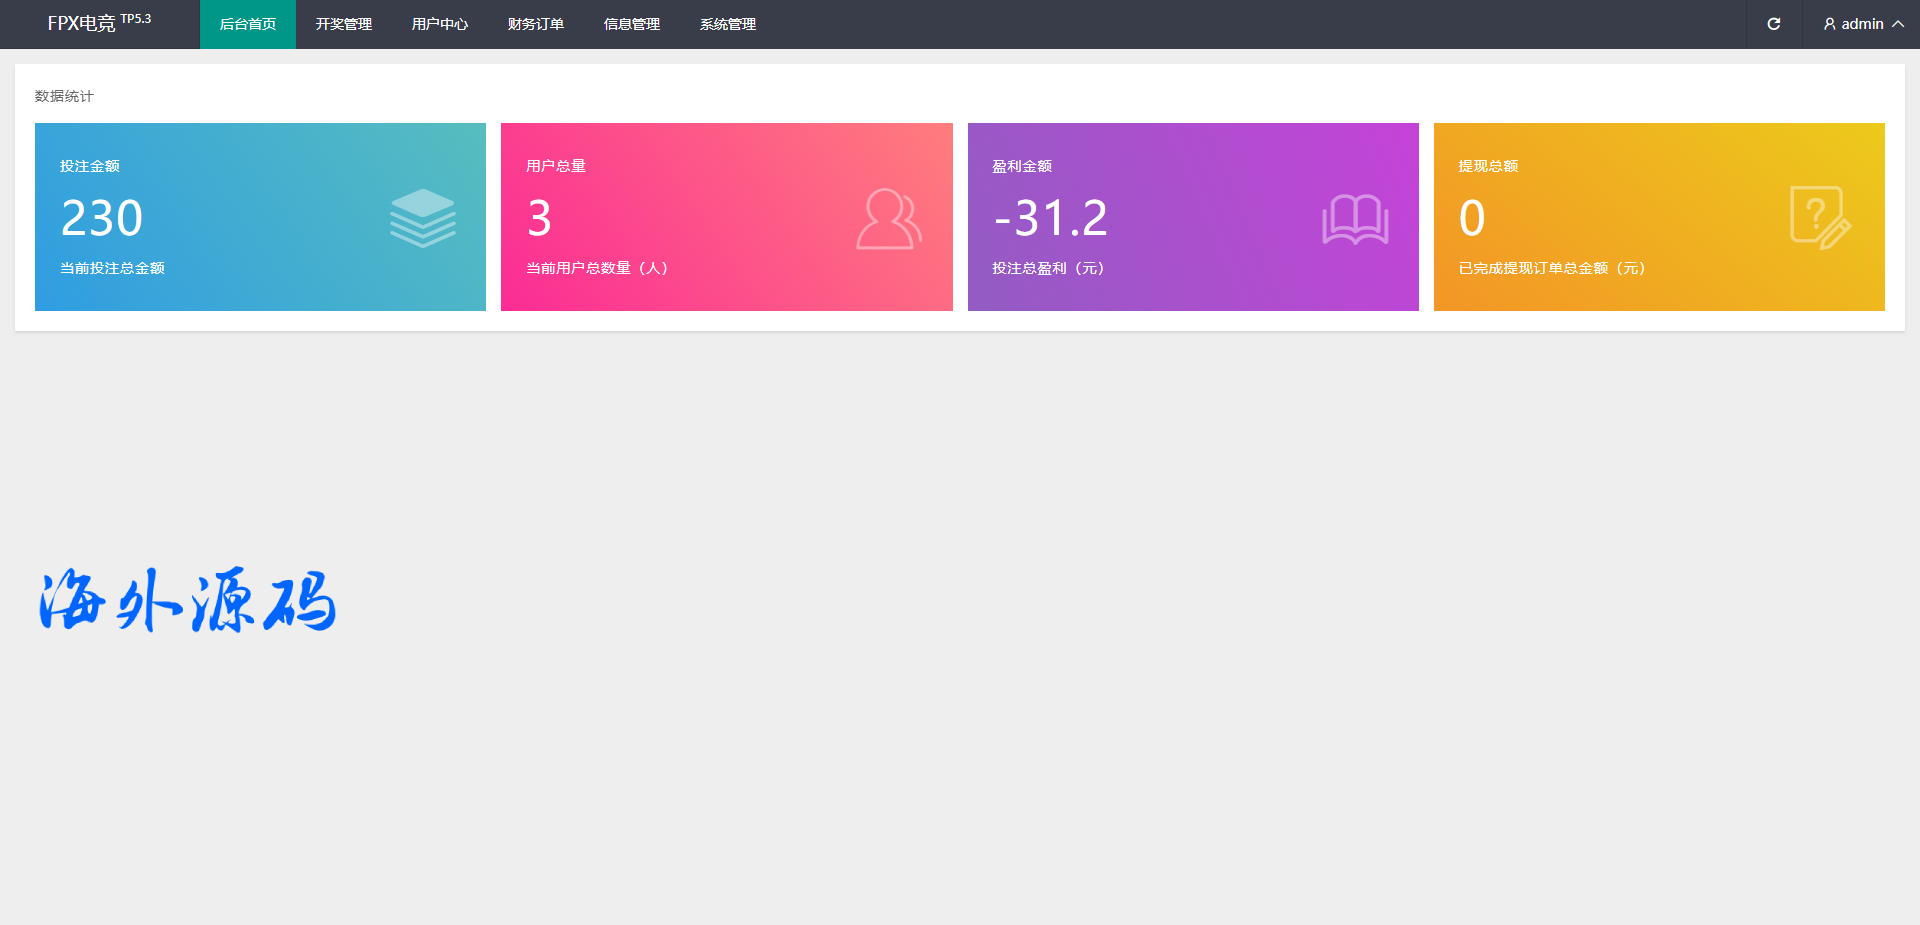
Task: Click the profit value -31.2
Action: click(x=1050, y=218)
